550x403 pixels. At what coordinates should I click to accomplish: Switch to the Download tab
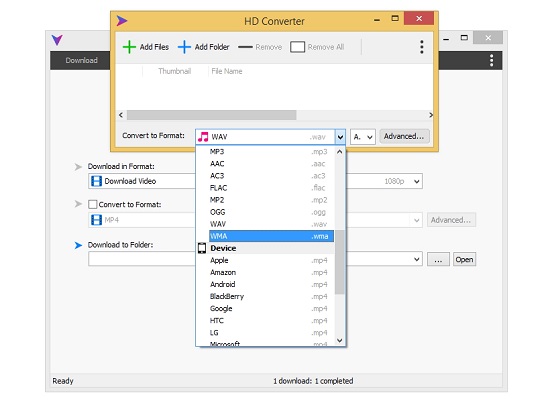[x=81, y=60]
